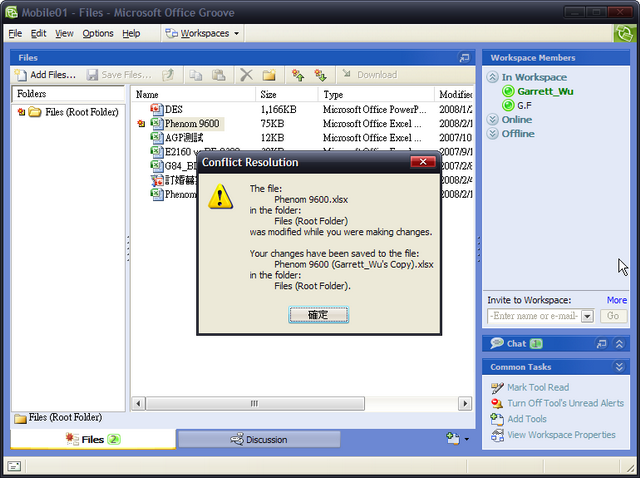This screenshot has height=478, width=640.
Task: Click the Go invite button
Action: [x=613, y=316]
